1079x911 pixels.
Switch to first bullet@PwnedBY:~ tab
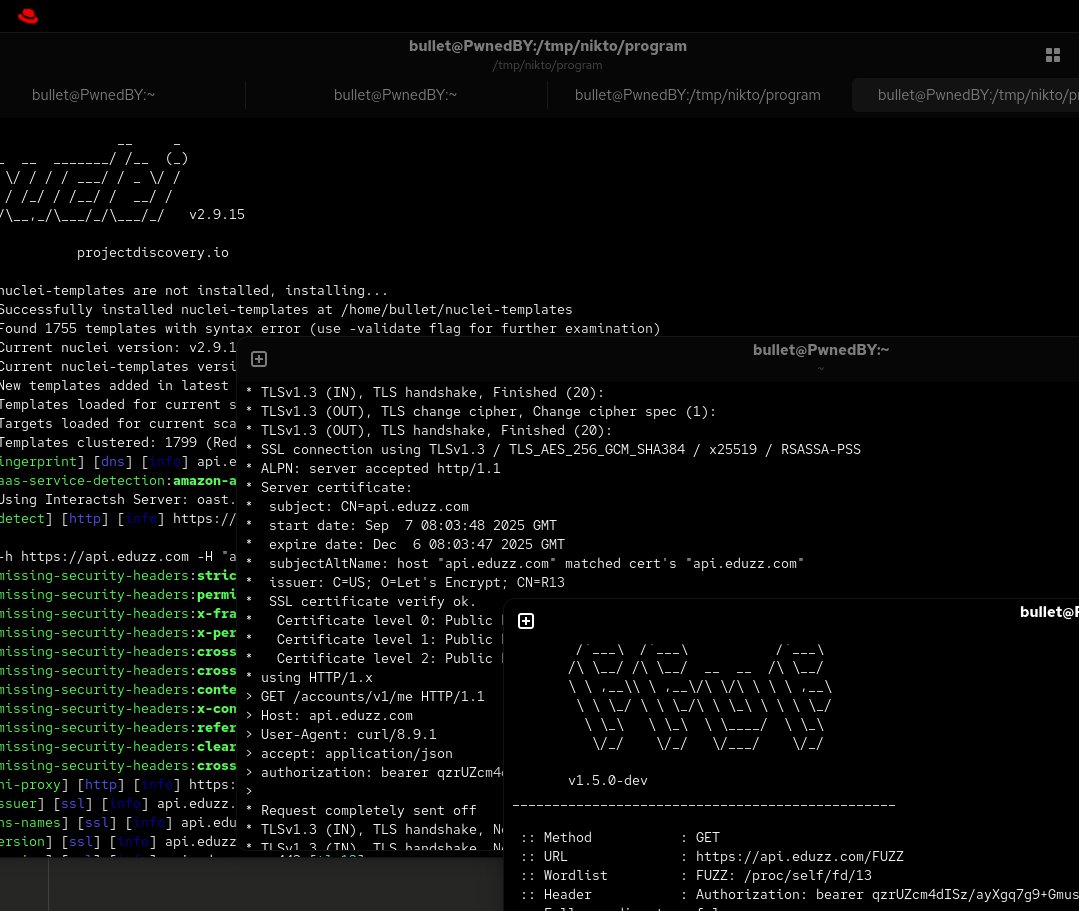94,95
